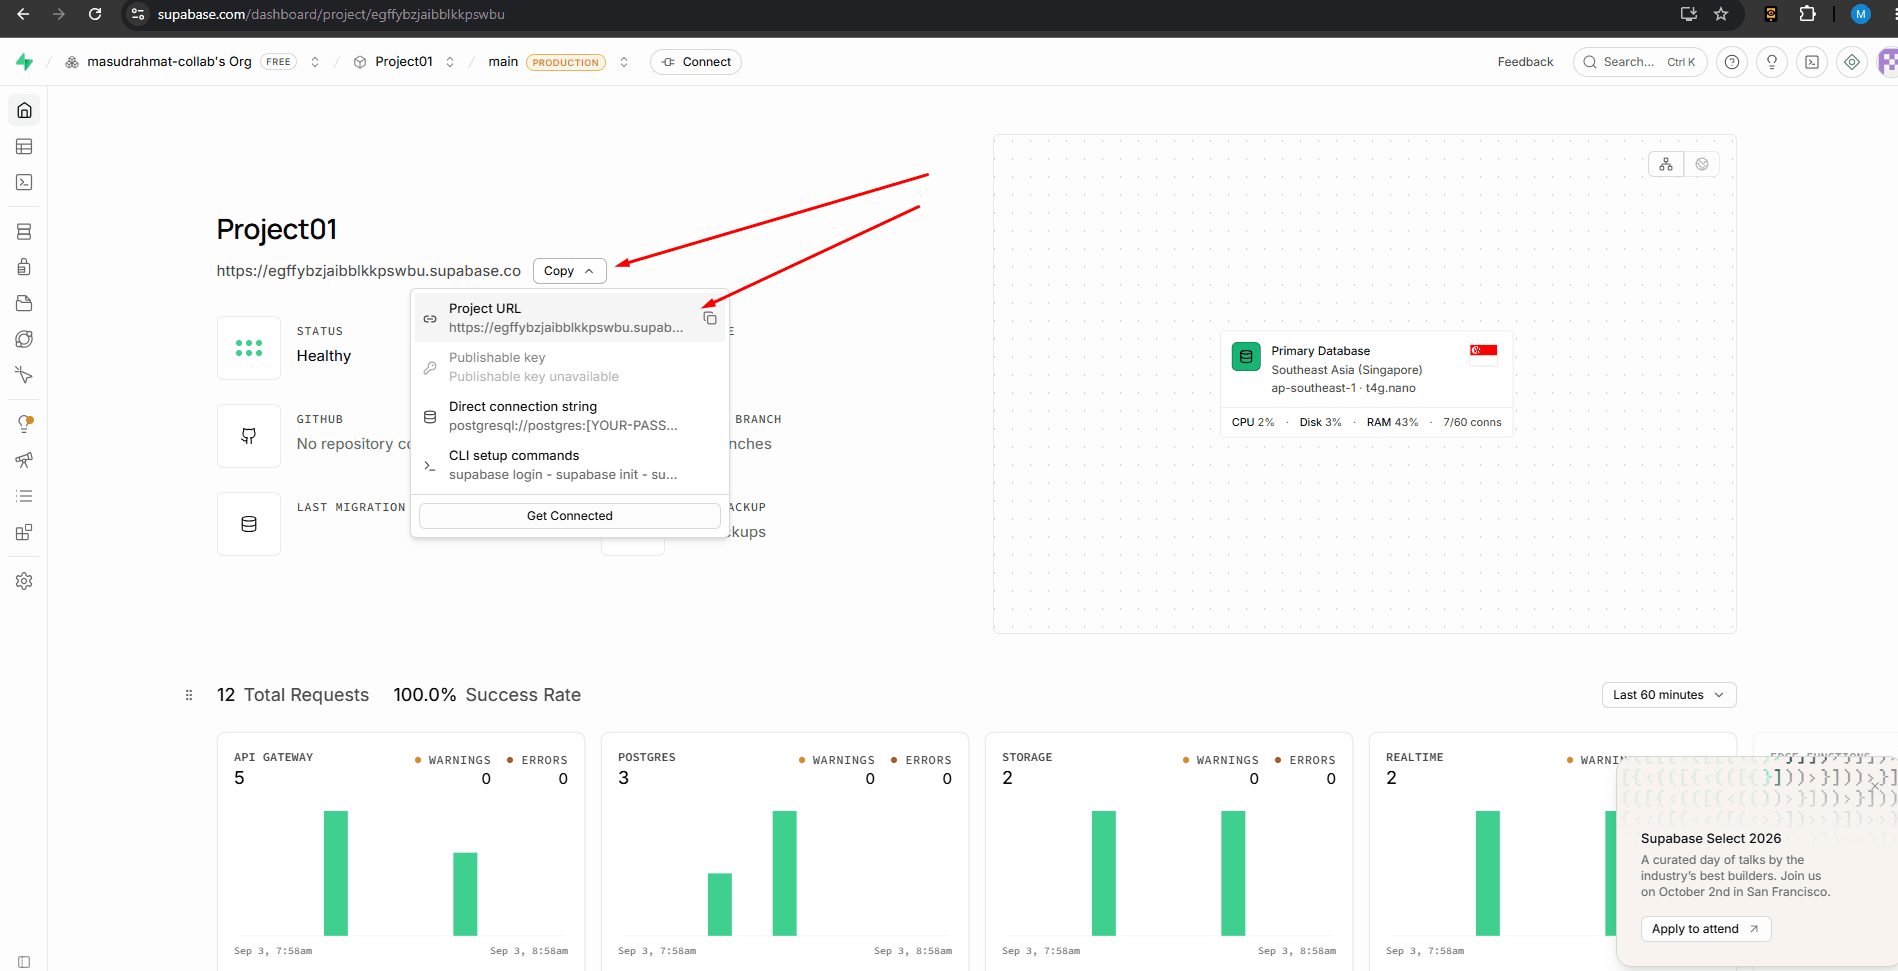The image size is (1898, 971).
Task: Open the Logs list icon in sidebar
Action: pyautogui.click(x=24, y=496)
